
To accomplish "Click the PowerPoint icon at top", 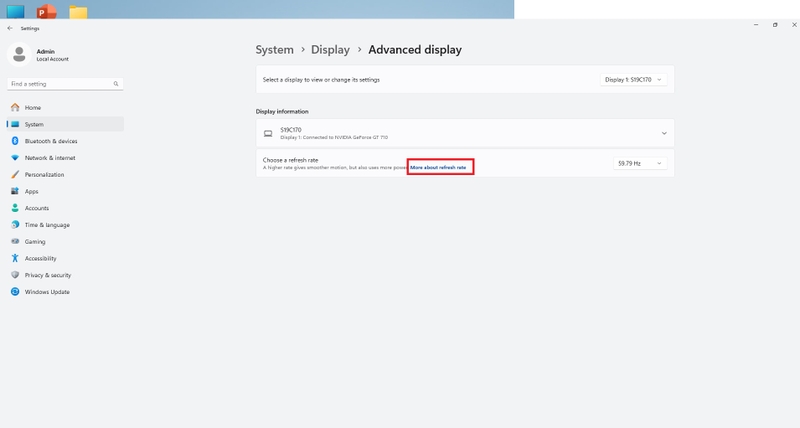I will coord(46,11).
